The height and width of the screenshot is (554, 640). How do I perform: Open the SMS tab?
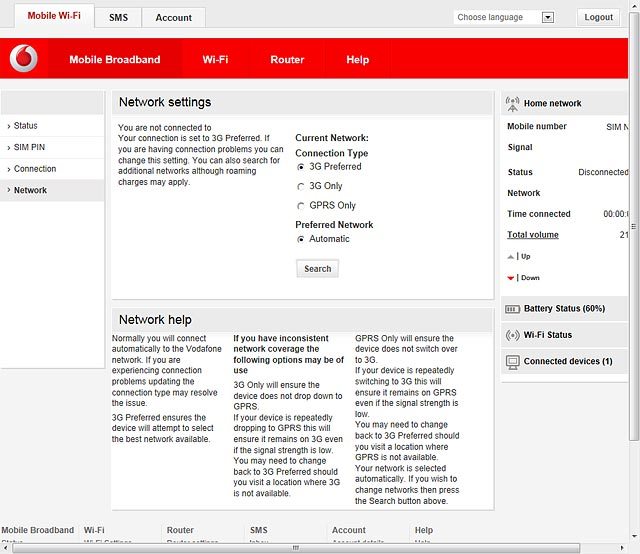[118, 18]
